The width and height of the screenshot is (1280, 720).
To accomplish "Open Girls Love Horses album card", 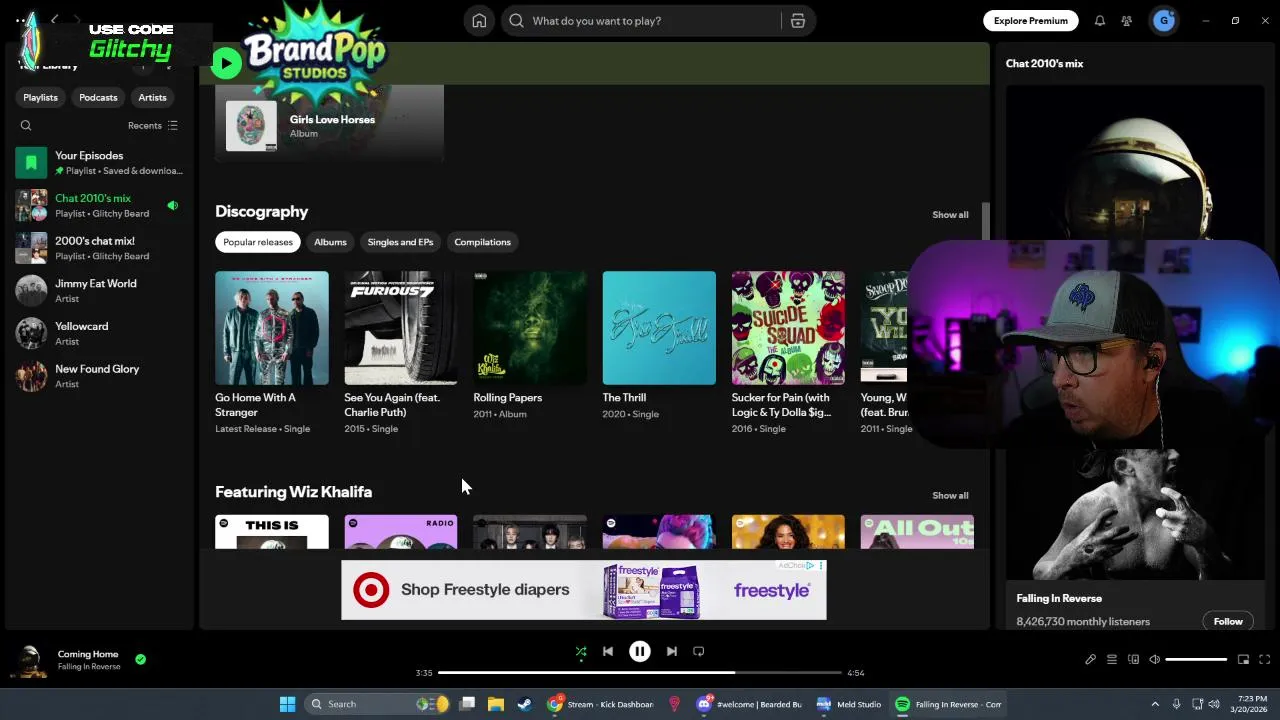I will pos(329,125).
